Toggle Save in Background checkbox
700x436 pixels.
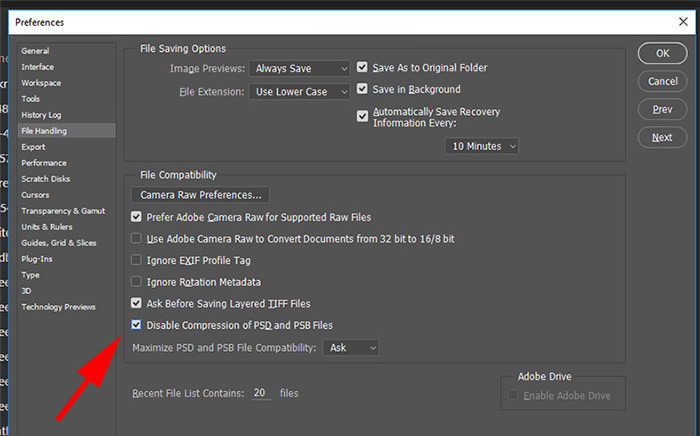tap(362, 89)
